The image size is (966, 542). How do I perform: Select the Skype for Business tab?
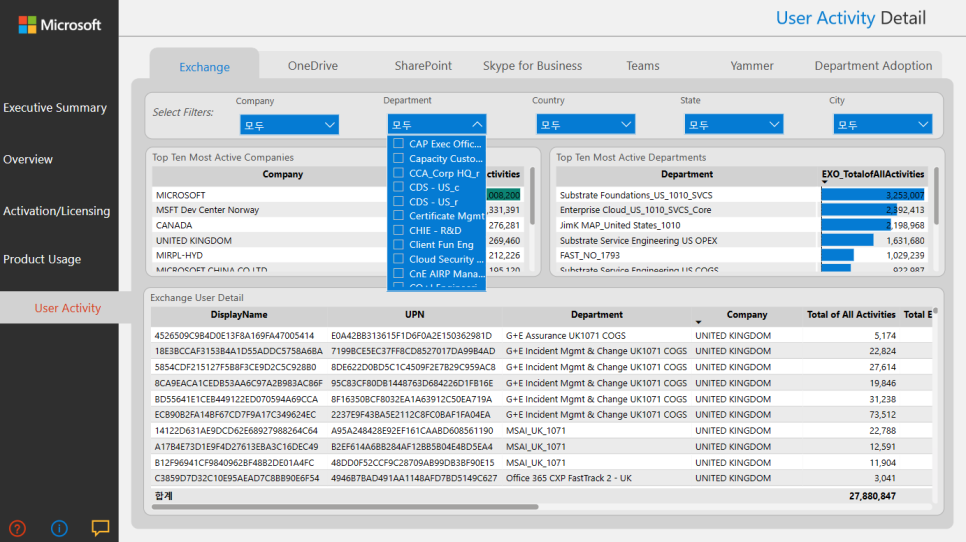[532, 65]
